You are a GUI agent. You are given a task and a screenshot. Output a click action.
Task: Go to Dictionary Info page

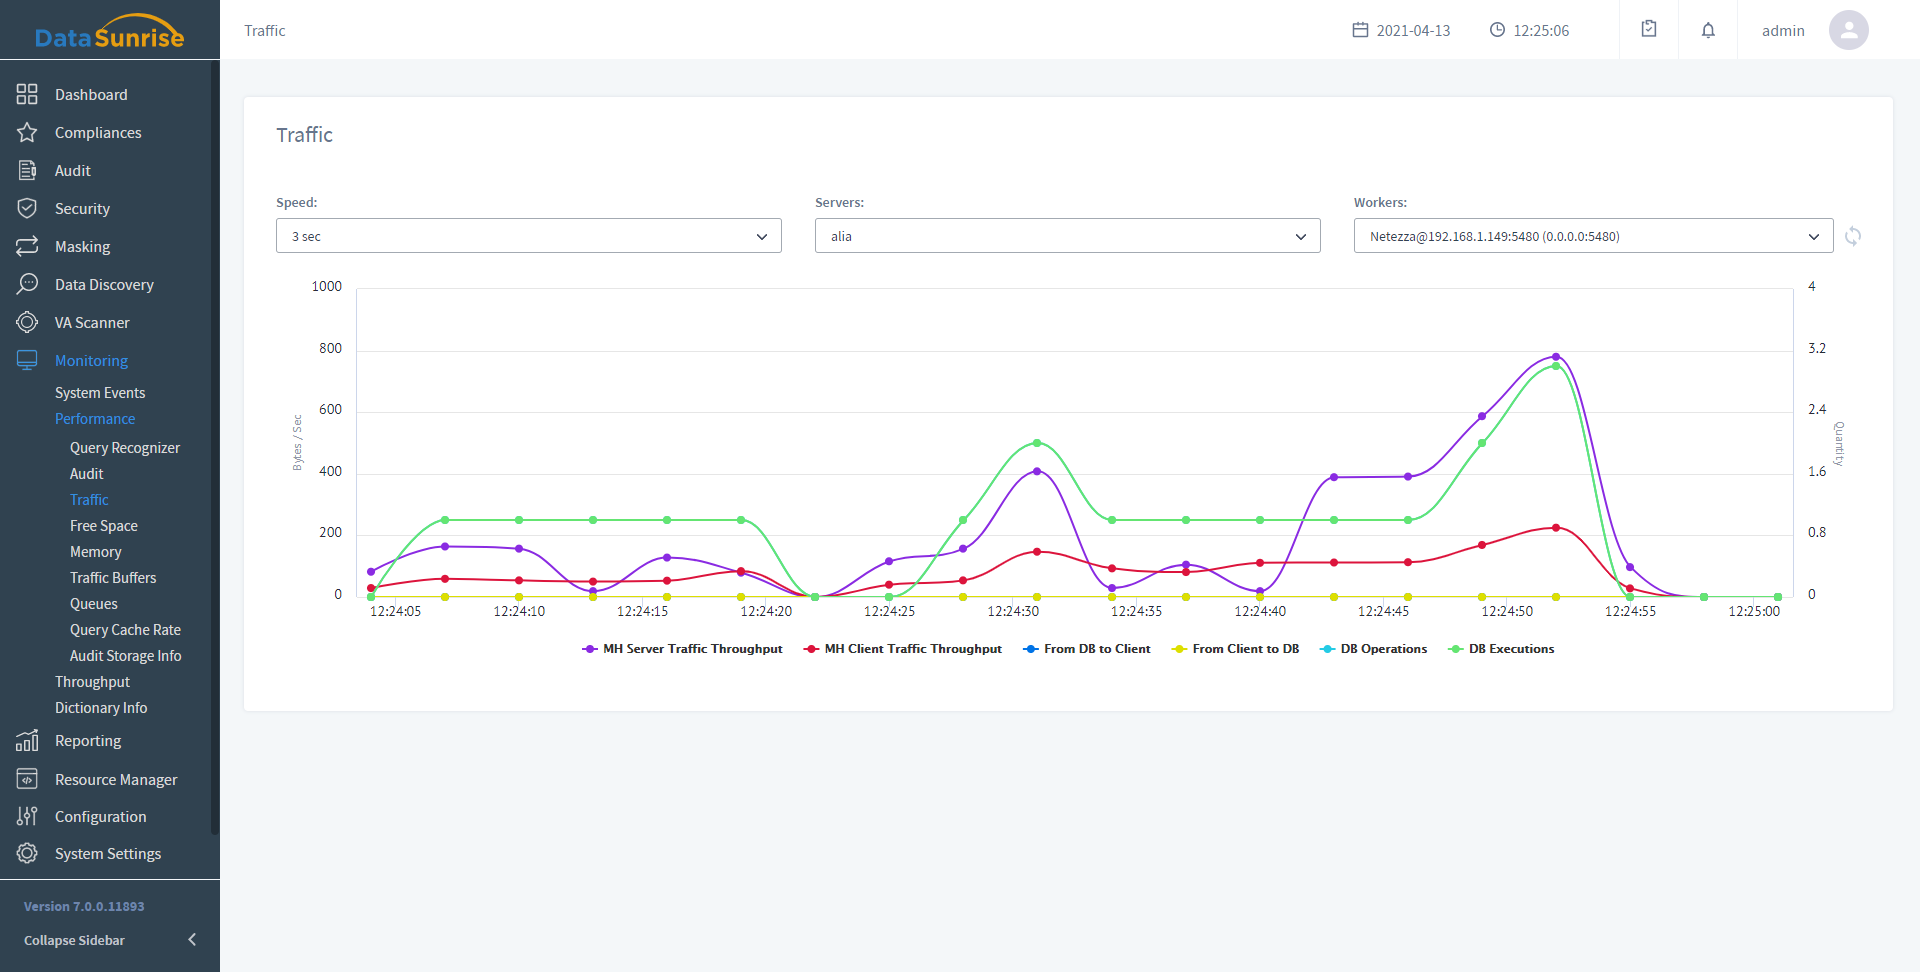coord(101,708)
